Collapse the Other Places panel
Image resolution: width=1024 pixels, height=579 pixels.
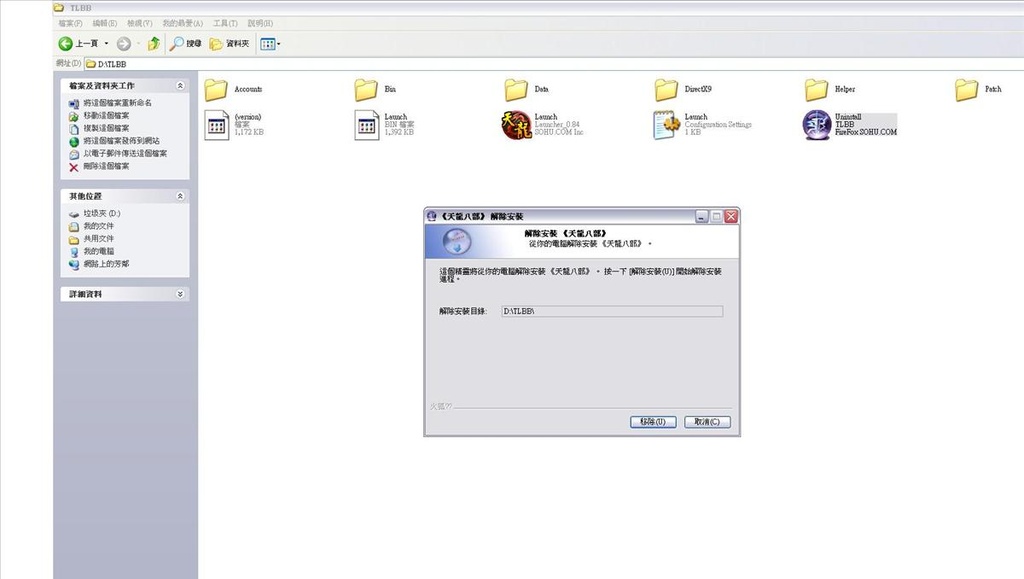coord(180,196)
